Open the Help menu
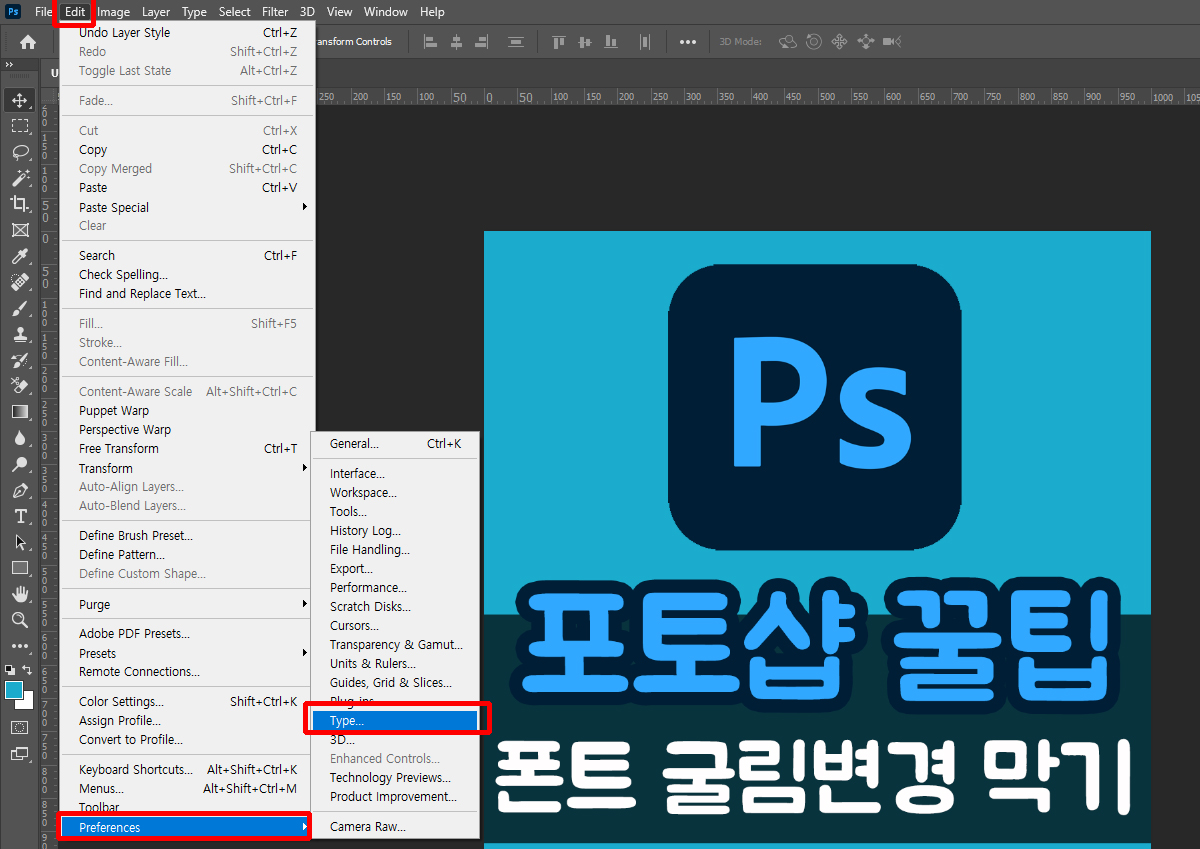1200x849 pixels. [432, 12]
